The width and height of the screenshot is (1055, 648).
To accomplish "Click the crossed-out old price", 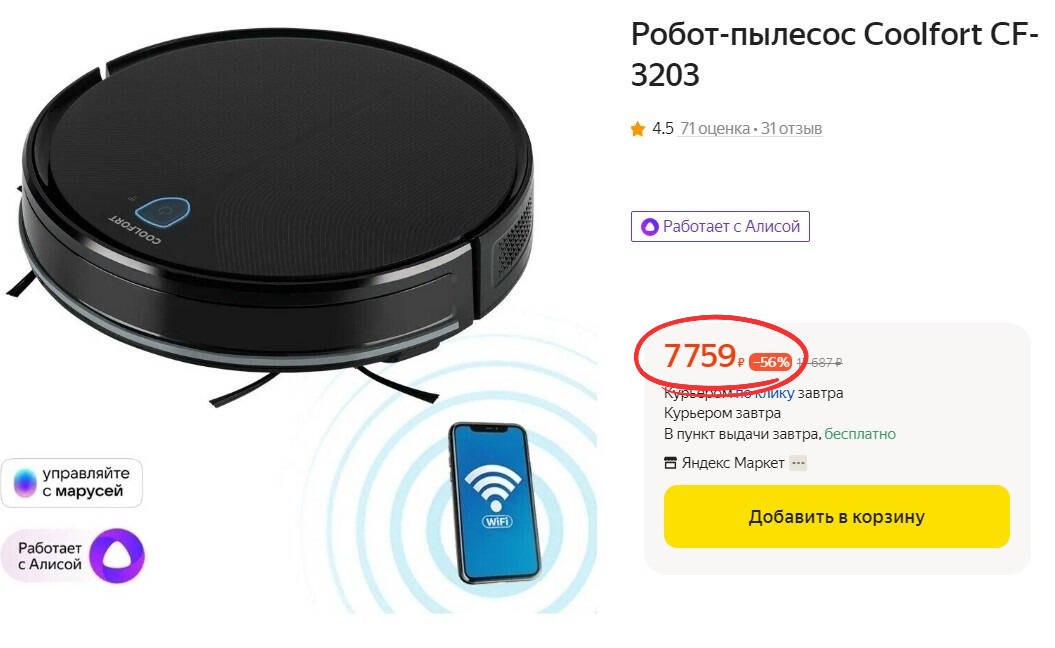I will click(x=819, y=363).
